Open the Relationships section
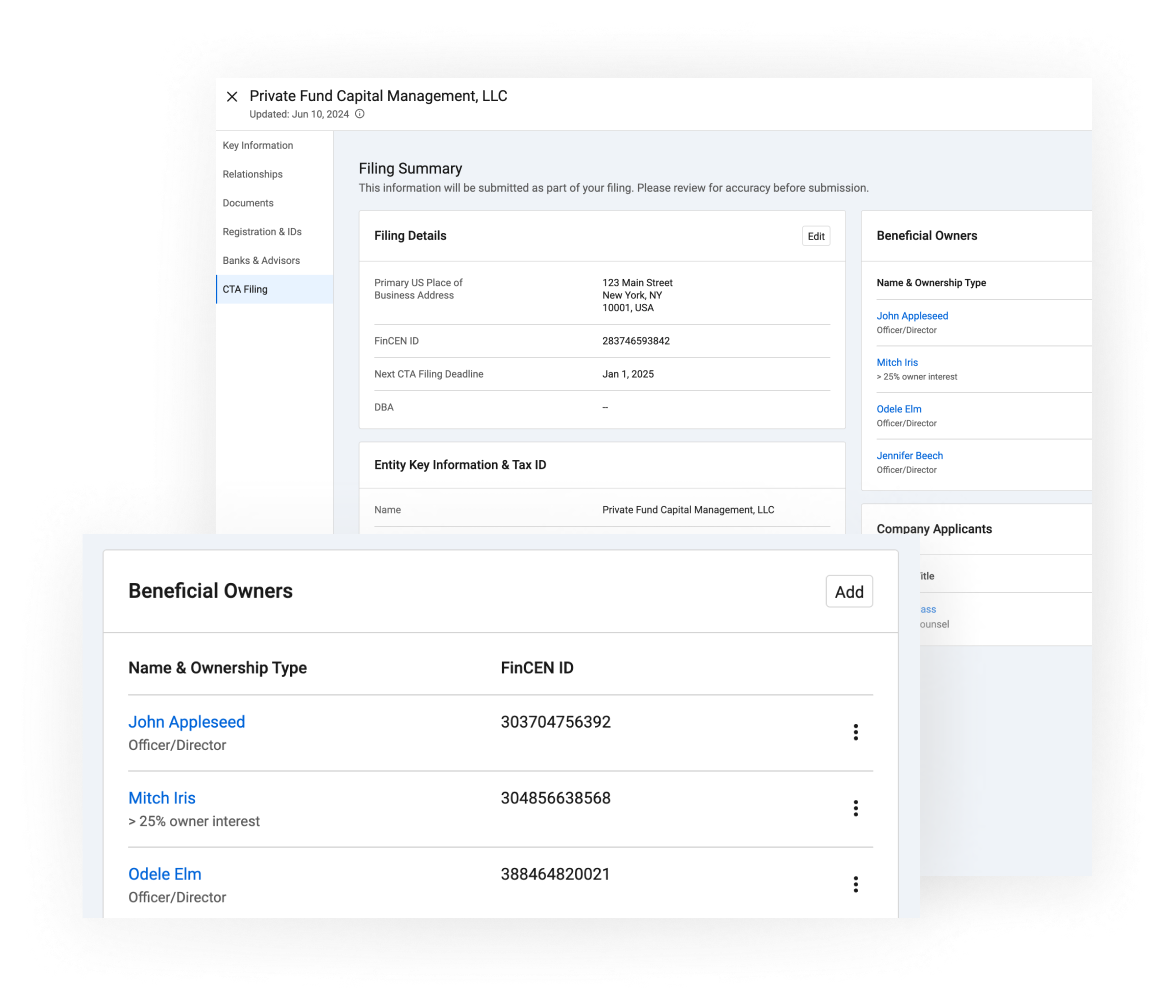The height and width of the screenshot is (998, 1170). tap(253, 174)
